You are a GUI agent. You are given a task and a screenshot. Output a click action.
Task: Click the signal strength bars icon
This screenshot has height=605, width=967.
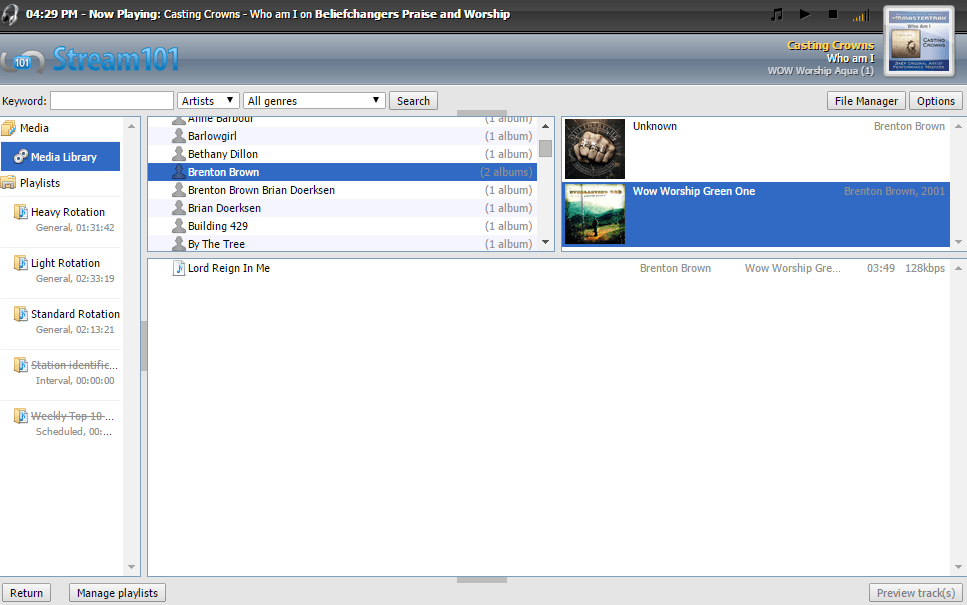coord(860,15)
